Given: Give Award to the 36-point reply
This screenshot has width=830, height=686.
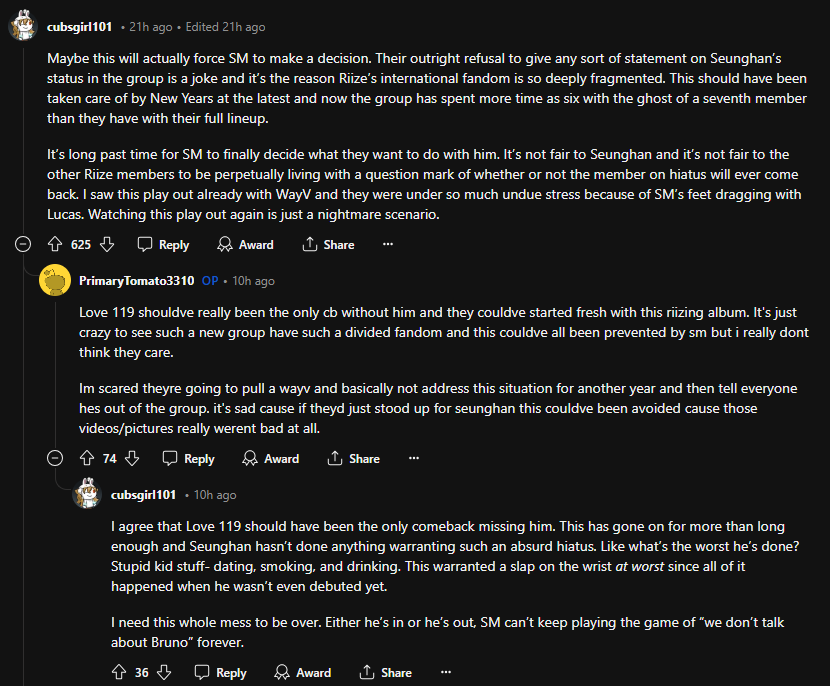Looking at the screenshot, I should pos(302,672).
